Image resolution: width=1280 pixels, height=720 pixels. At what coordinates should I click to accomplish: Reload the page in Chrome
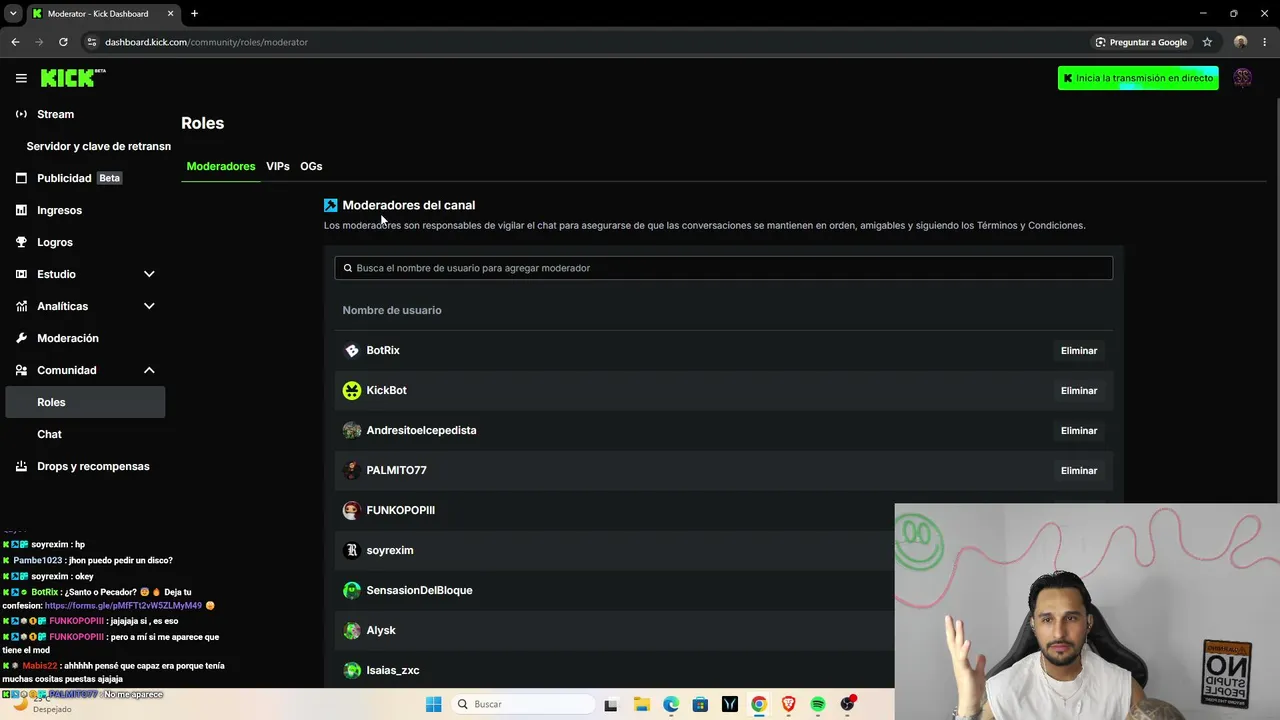(x=63, y=42)
